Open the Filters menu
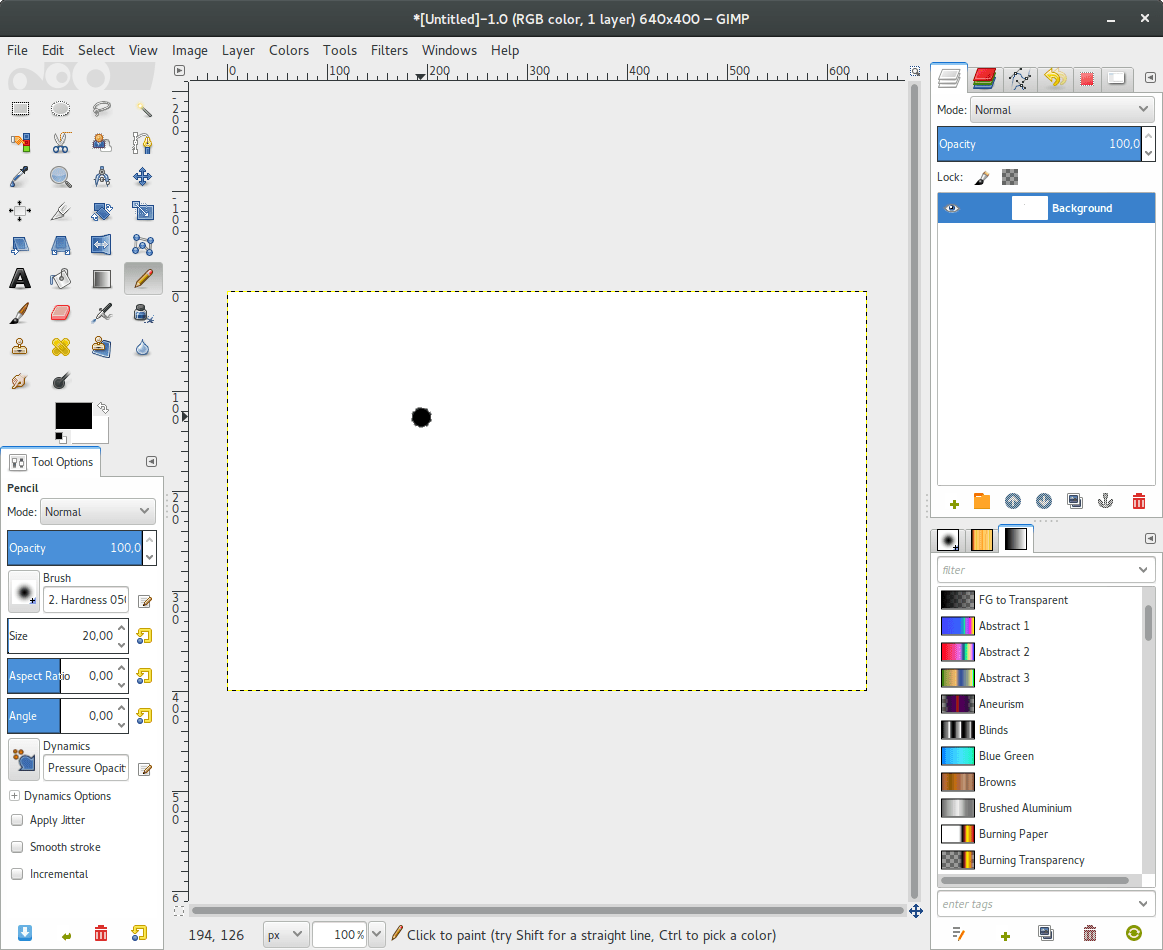The image size is (1163, 950). pos(389,50)
